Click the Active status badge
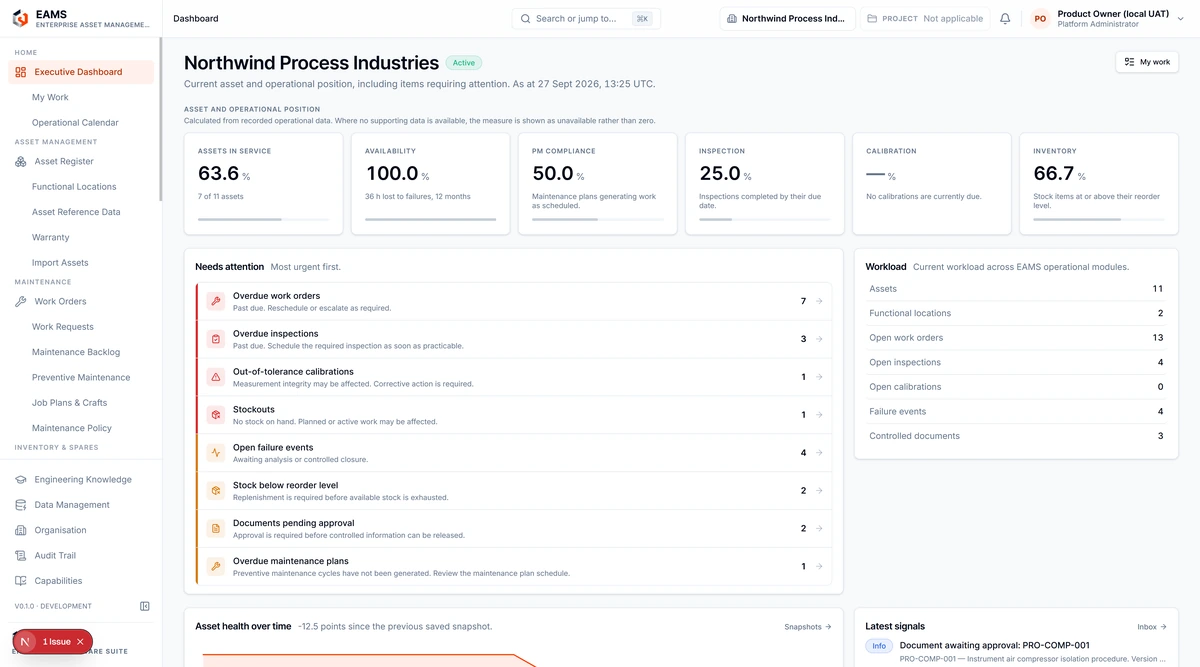 pos(464,63)
